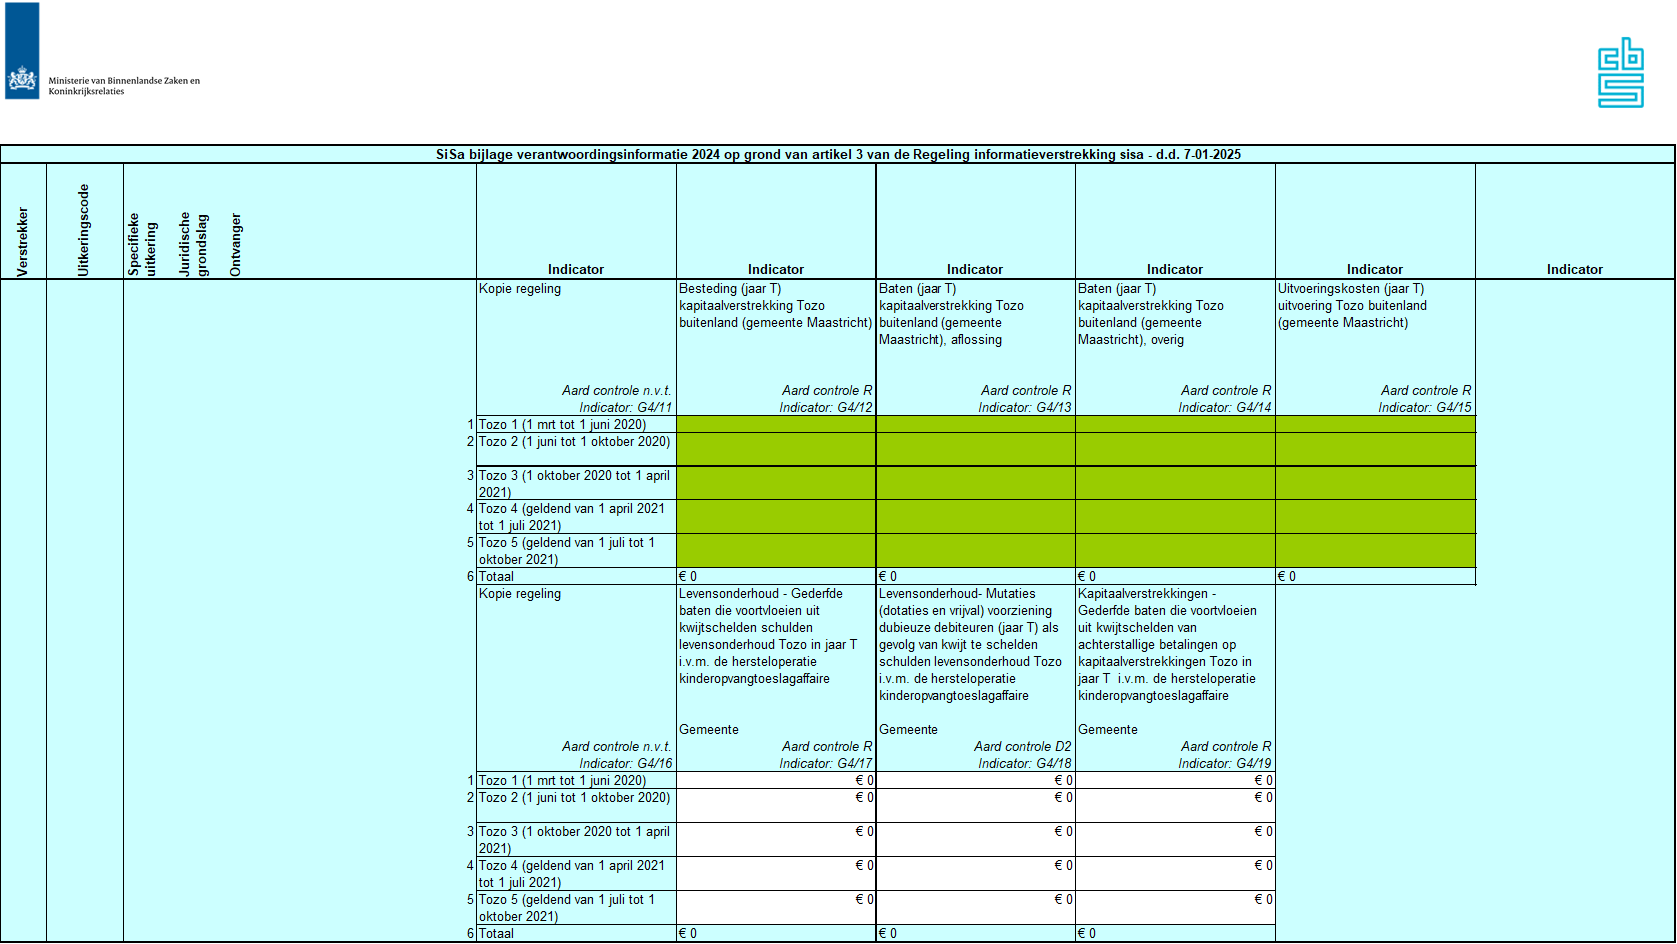Select the Uitvoeringskosten (jaar T) description cell

click(1374, 306)
